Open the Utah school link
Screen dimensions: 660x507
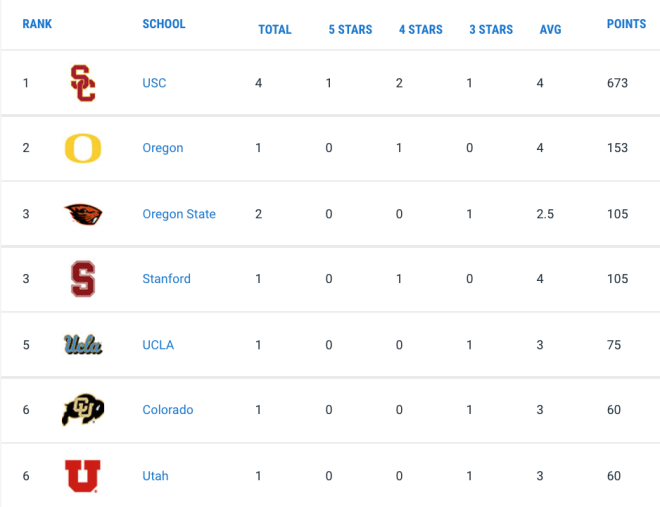tap(155, 476)
